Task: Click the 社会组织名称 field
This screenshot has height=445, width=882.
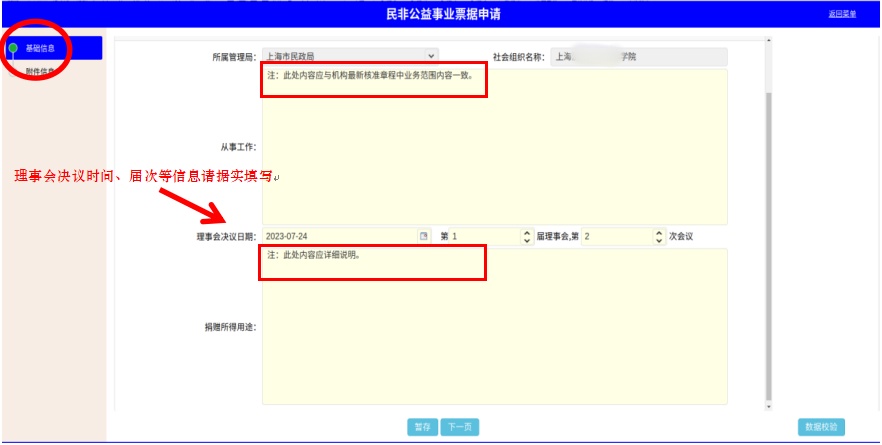Action: click(x=638, y=57)
